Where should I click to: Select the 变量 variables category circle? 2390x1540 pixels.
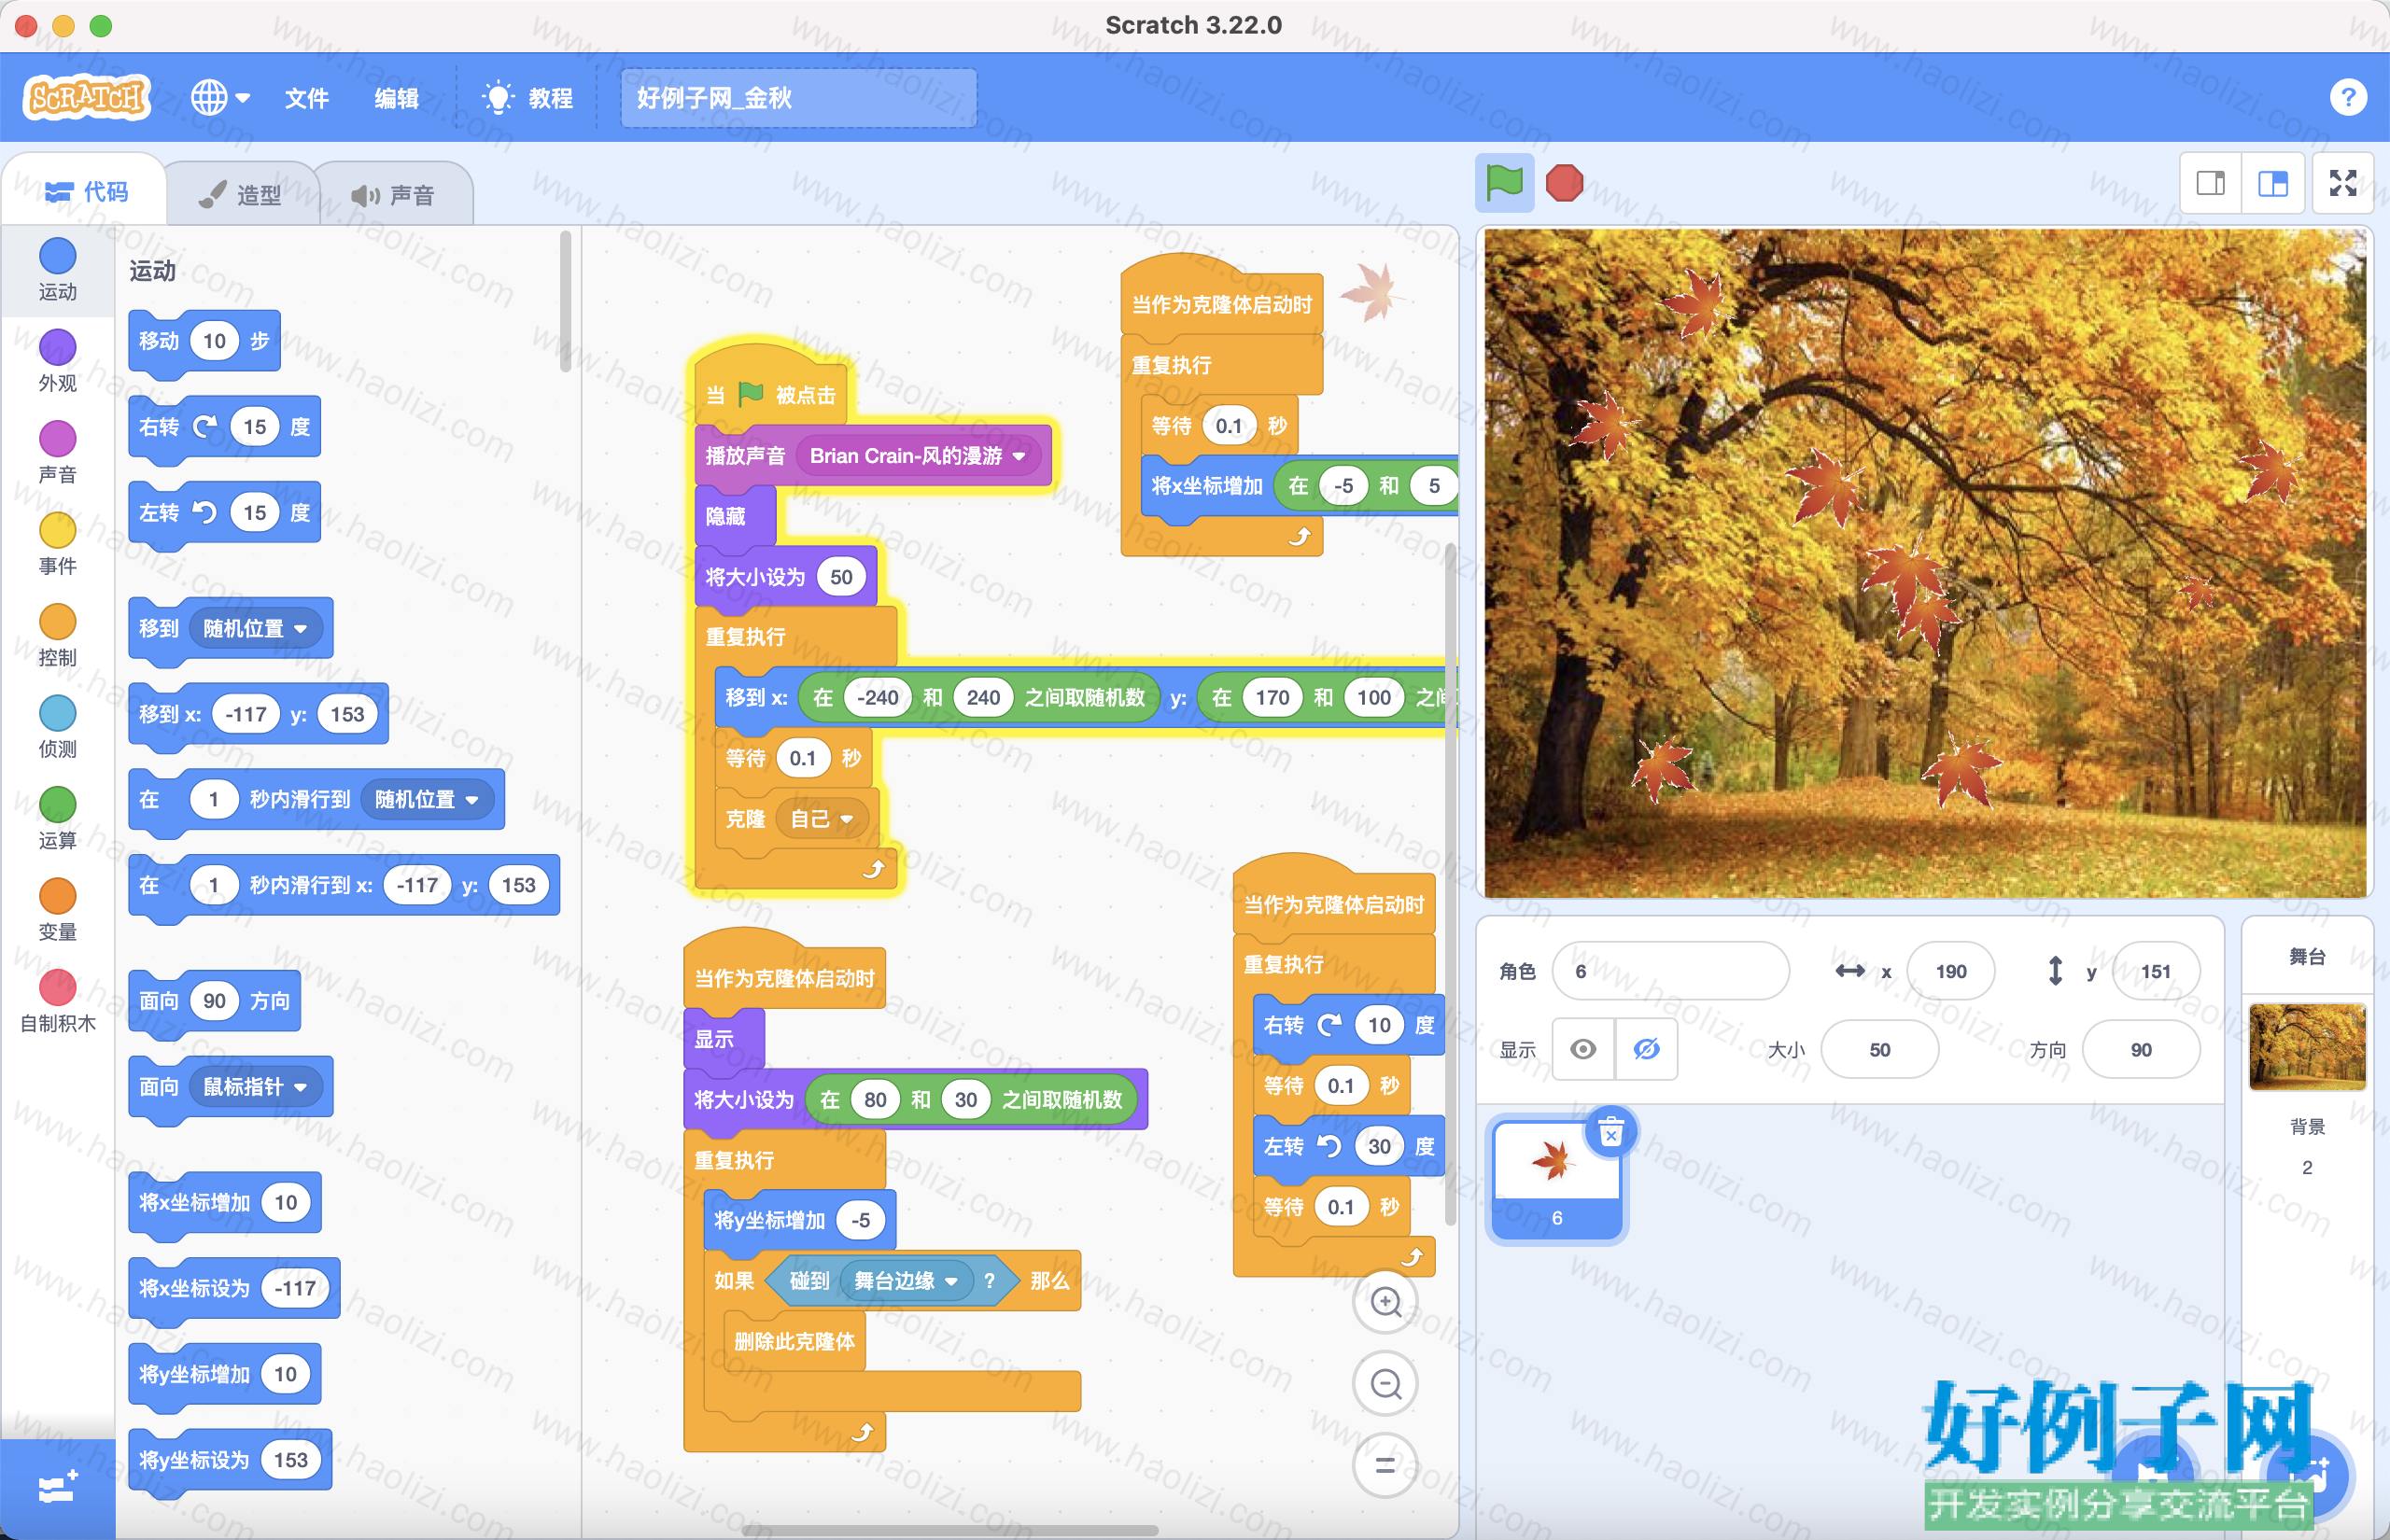pyautogui.click(x=57, y=896)
